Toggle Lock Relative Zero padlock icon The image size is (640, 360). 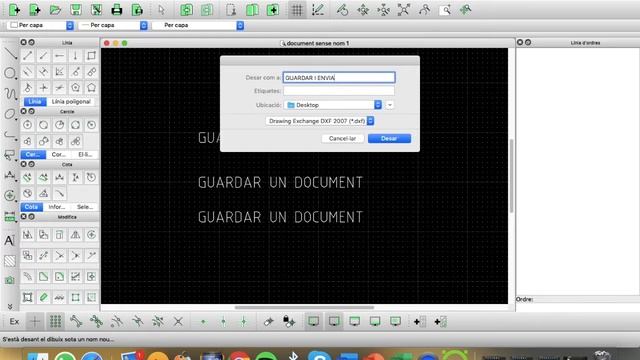[x=289, y=322]
